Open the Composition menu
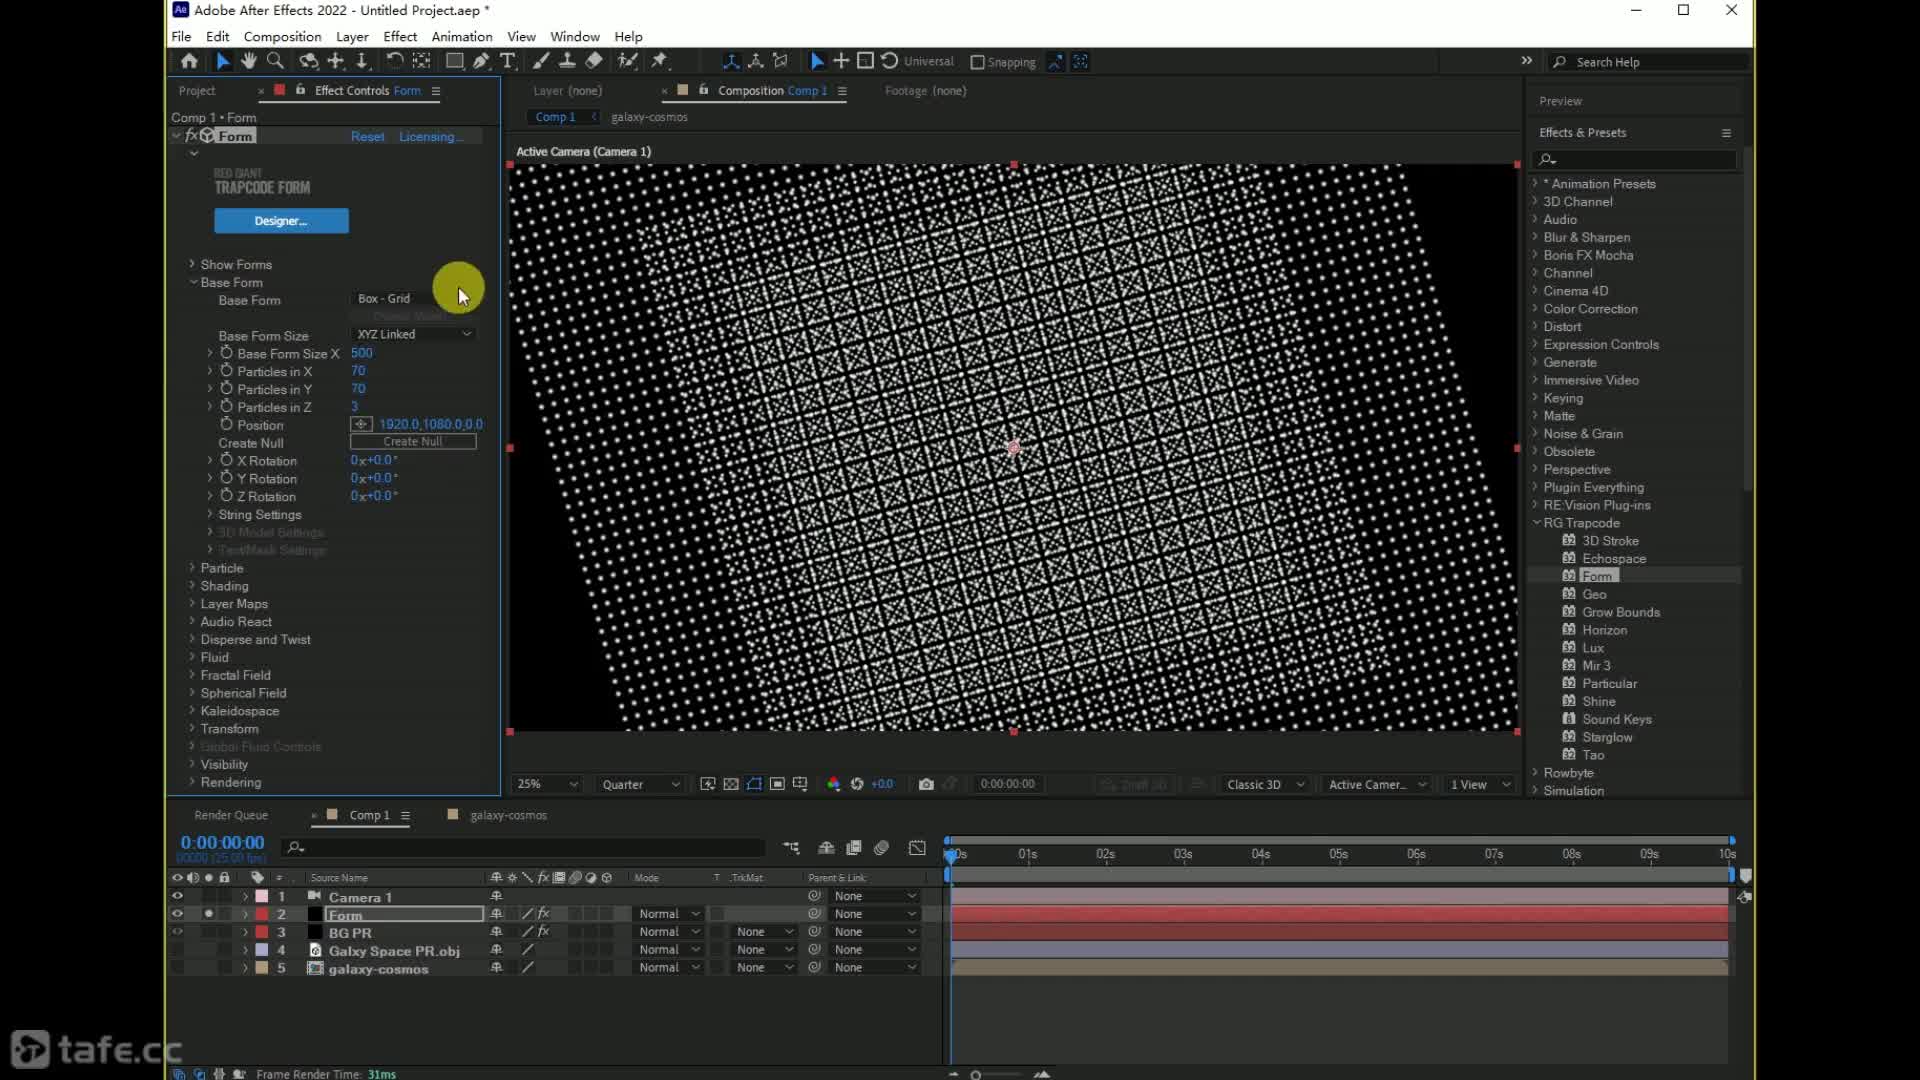 point(282,36)
